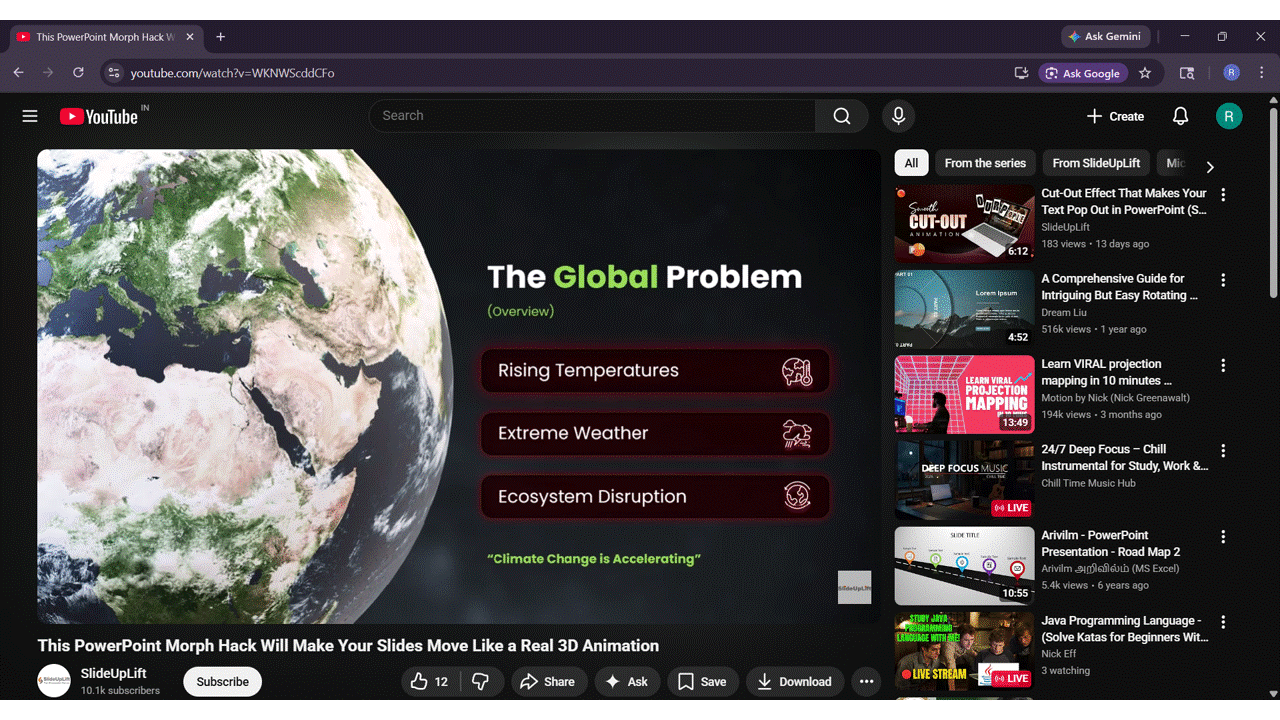Click the Ask button below video
The width and height of the screenshot is (1280, 720).
tap(627, 682)
